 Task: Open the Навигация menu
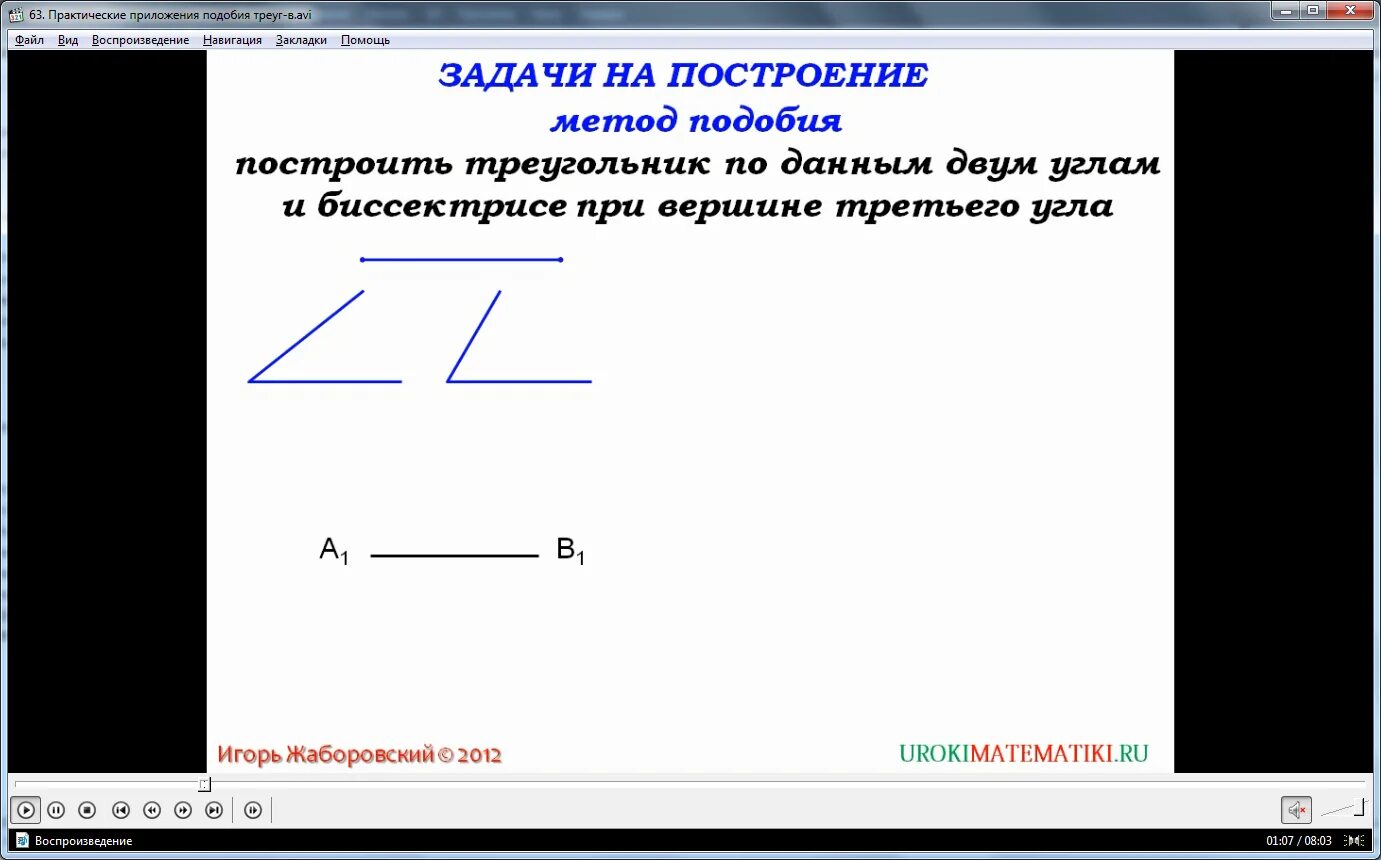coord(232,40)
